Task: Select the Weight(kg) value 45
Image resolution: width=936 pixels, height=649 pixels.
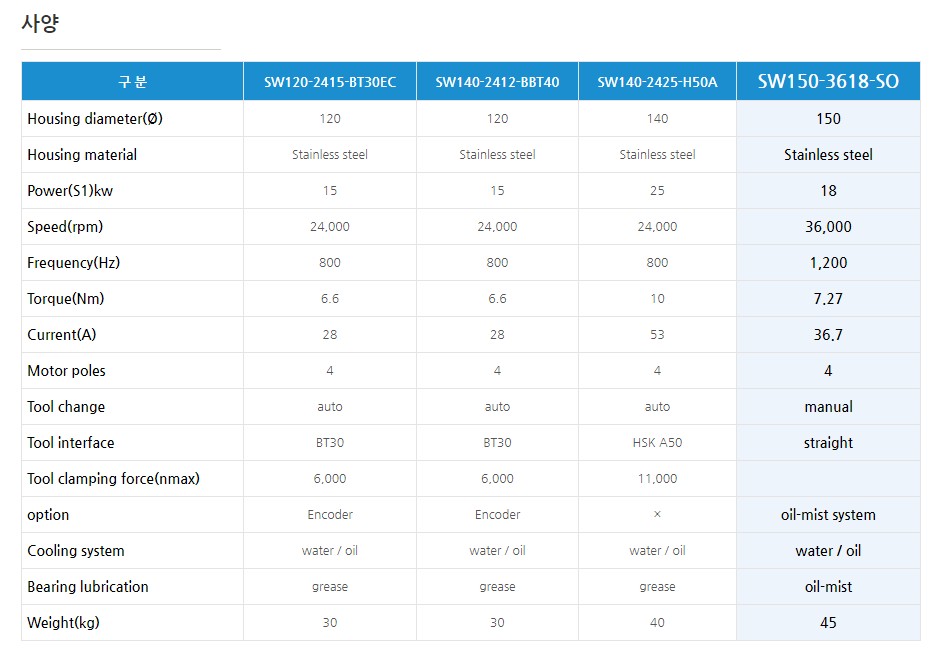Action: coord(828,623)
